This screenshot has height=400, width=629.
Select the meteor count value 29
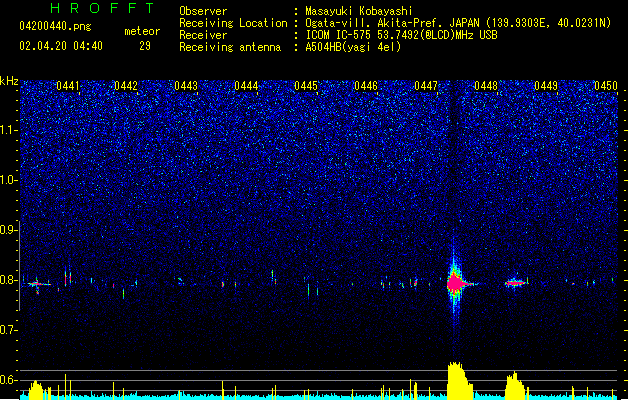(145, 46)
